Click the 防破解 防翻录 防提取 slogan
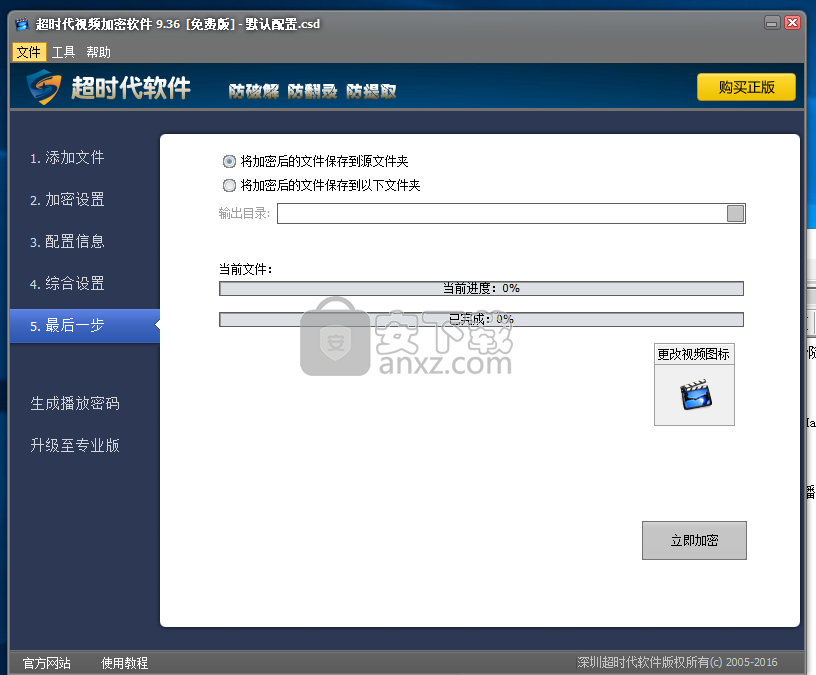 (312, 91)
